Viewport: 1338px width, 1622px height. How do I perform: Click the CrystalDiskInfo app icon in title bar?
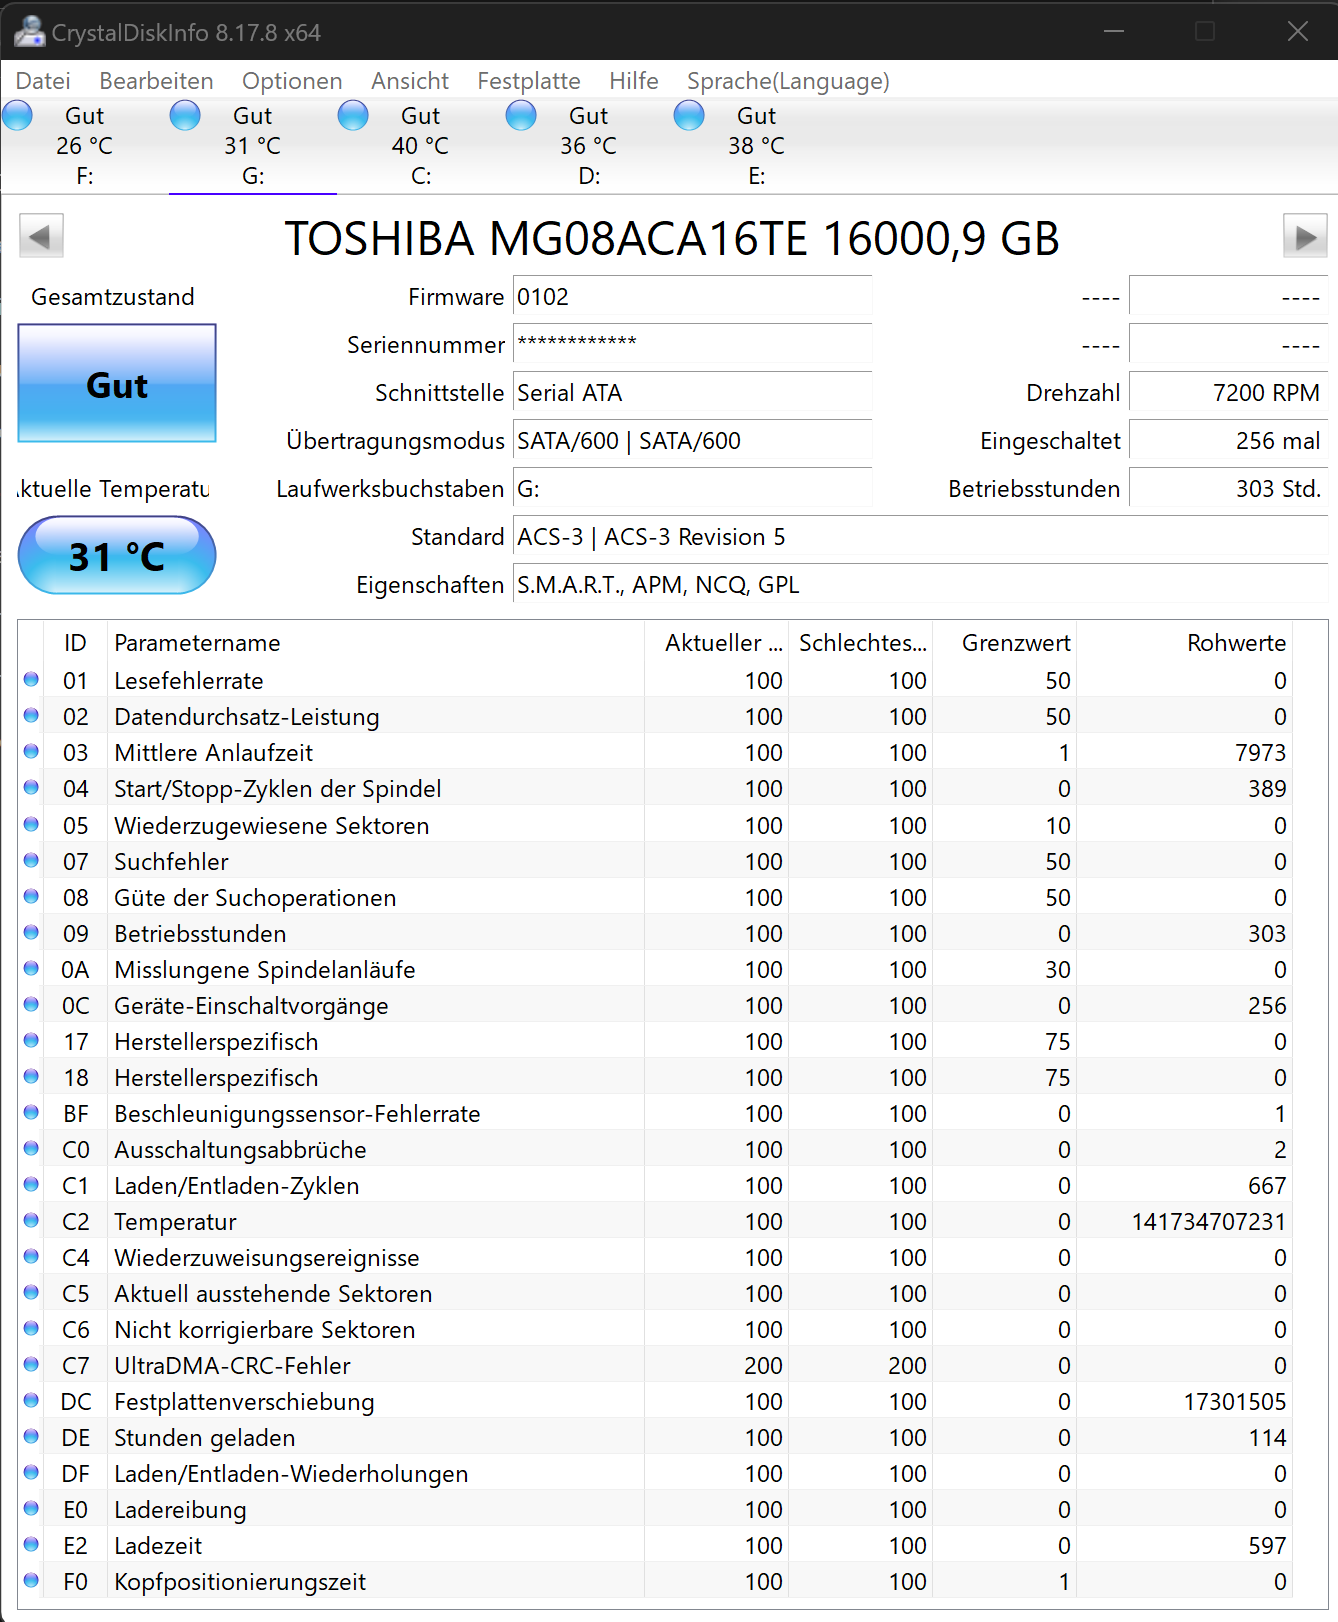[29, 32]
